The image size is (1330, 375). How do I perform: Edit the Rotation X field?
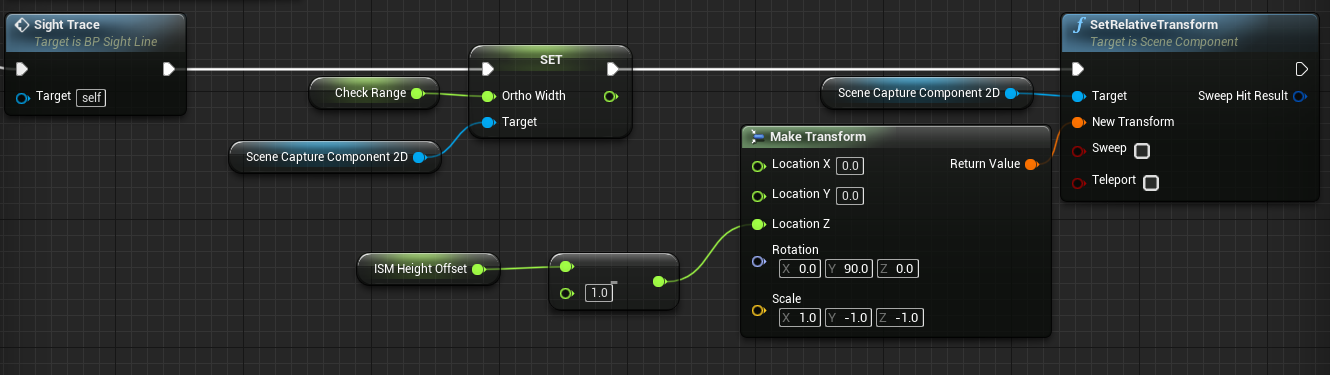[800, 268]
